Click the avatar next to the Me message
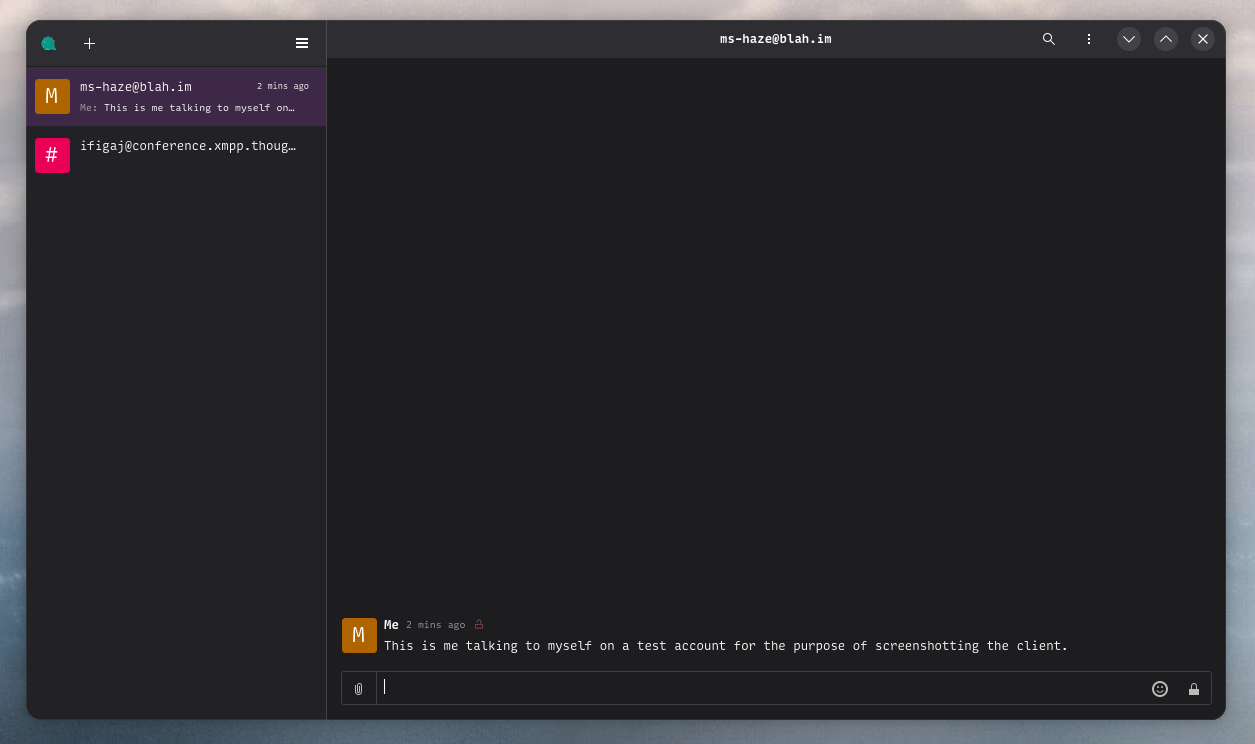Viewport: 1255px width, 744px height. pos(359,635)
